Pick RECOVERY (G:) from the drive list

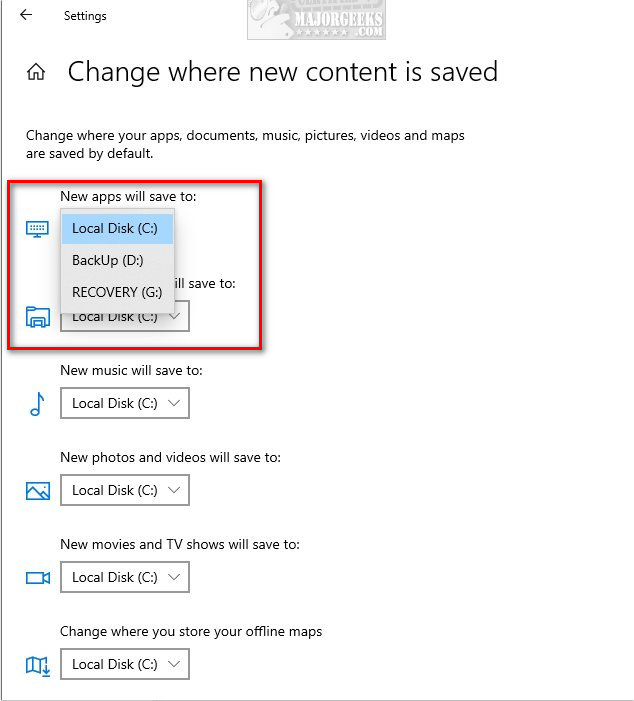[x=117, y=293]
